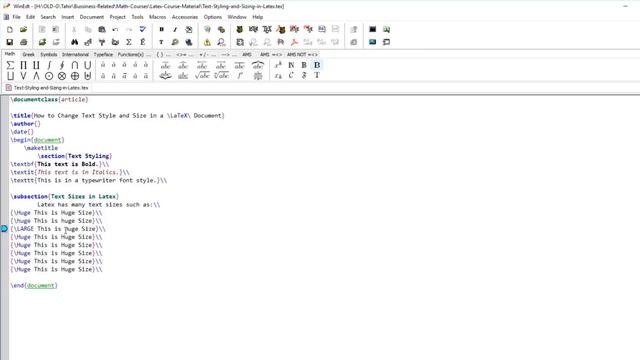Insert the superscript x power template

tap(278, 65)
